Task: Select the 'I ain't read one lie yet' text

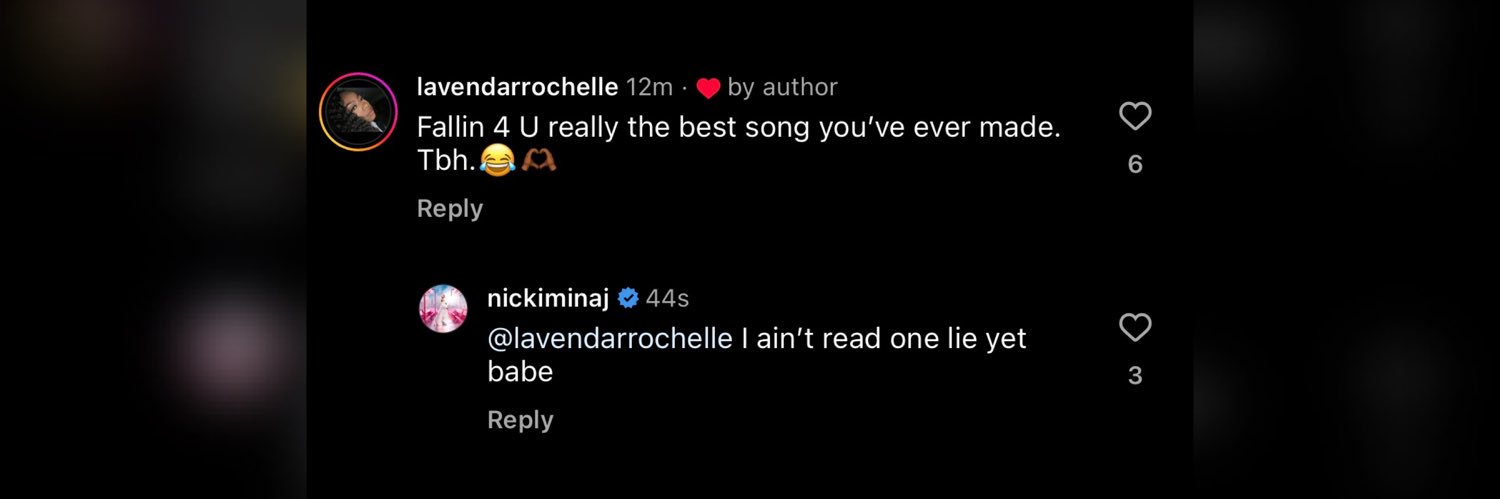Action: (884, 338)
